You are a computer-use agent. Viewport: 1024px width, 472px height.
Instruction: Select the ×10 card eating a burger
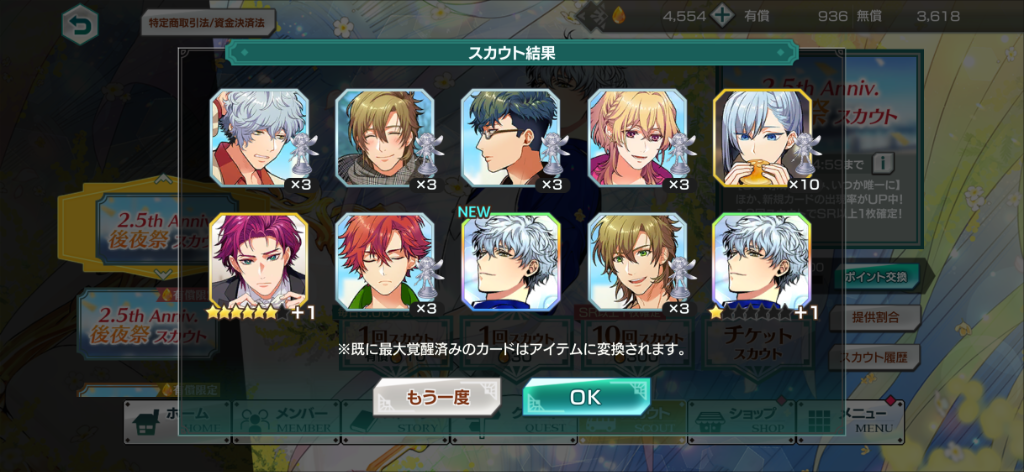[x=762, y=138]
